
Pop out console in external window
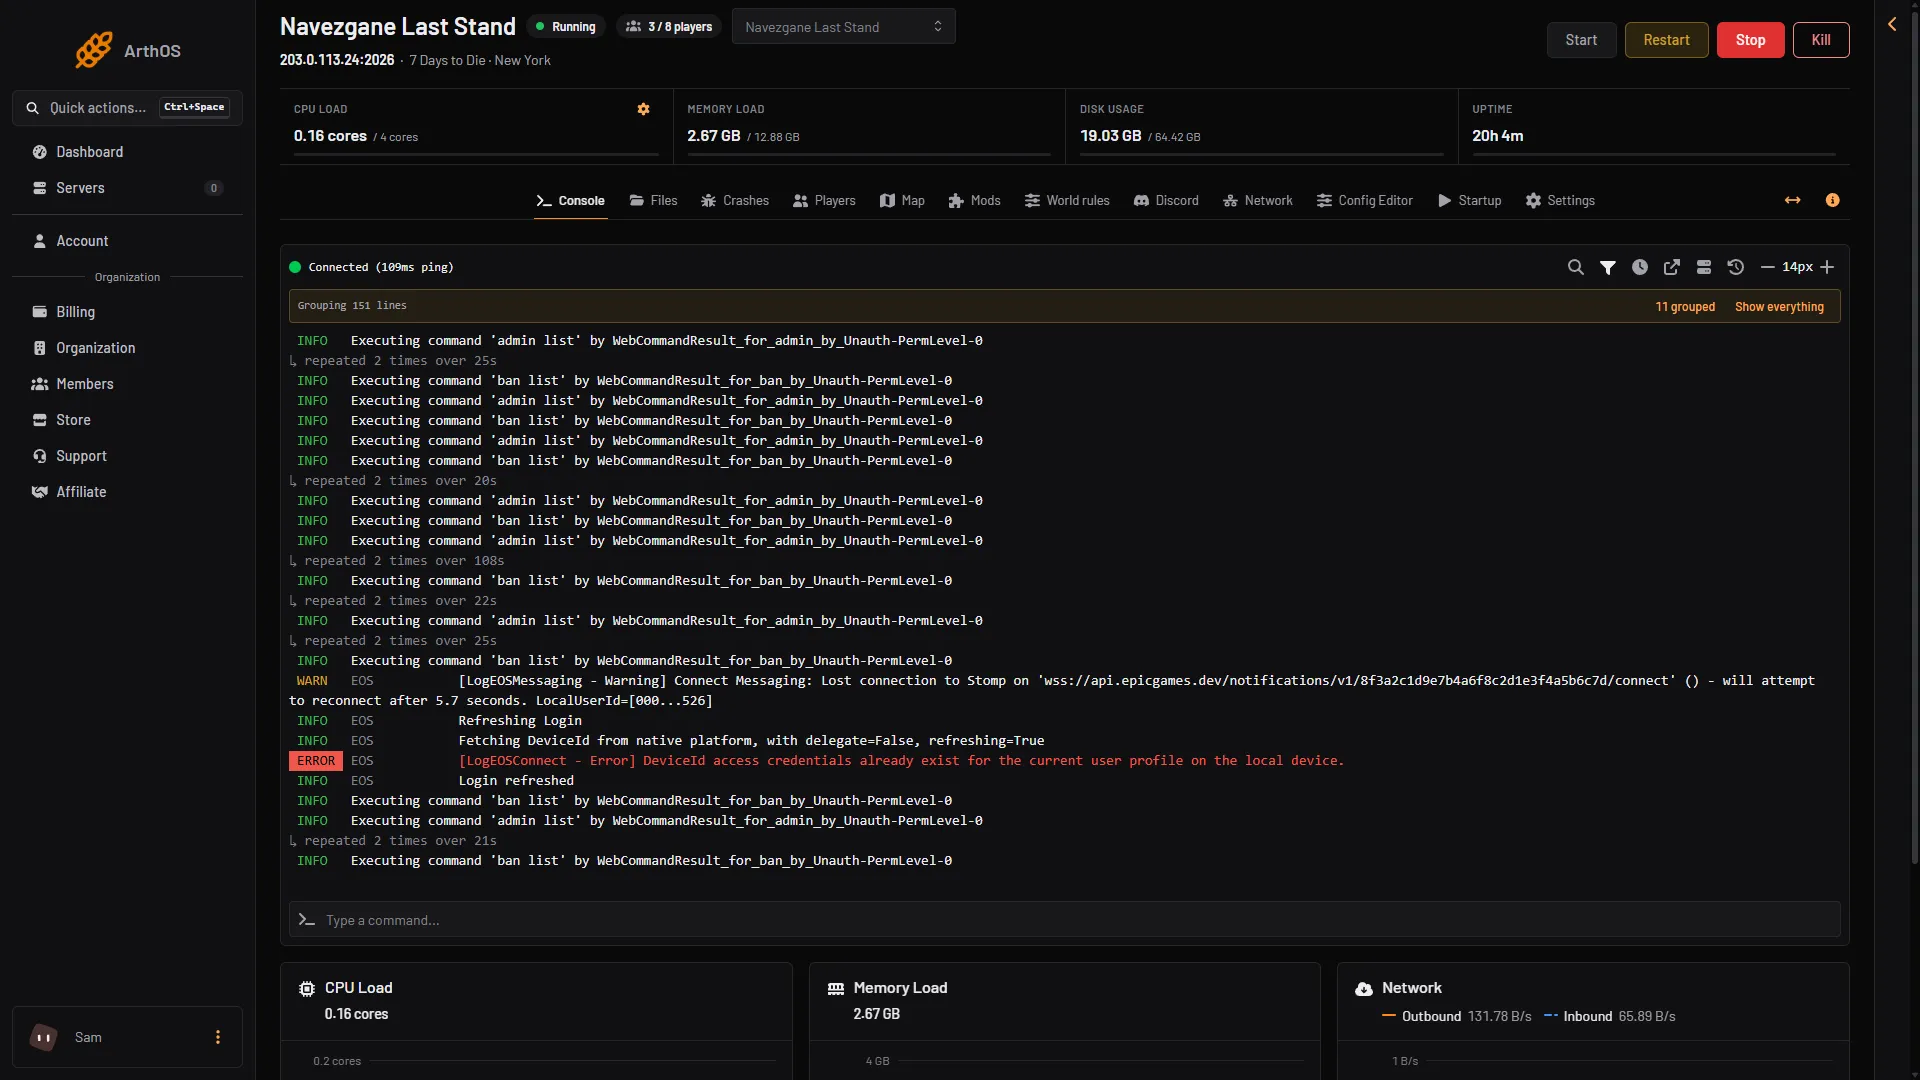(1671, 267)
